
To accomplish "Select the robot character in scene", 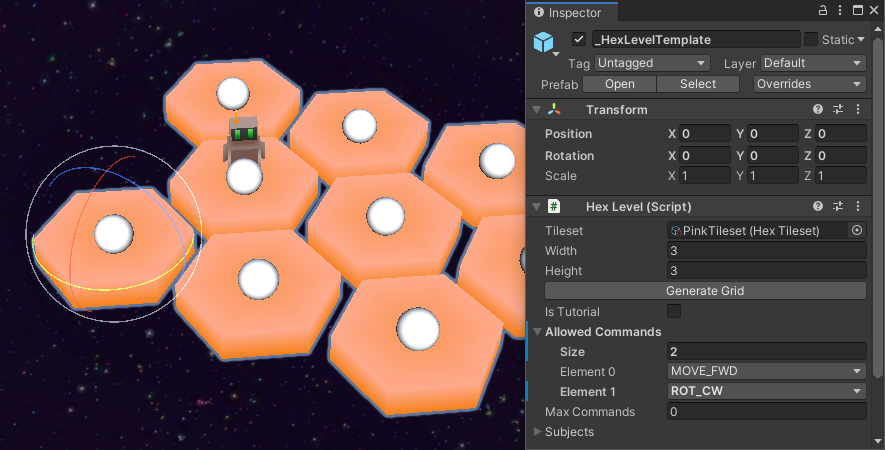I will [243, 139].
